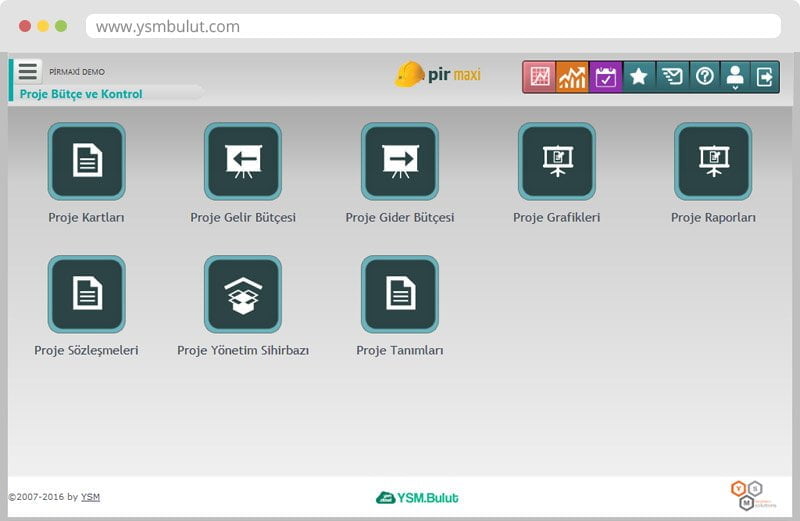
Task: Open the Proje Grafikleri module
Action: tap(557, 162)
